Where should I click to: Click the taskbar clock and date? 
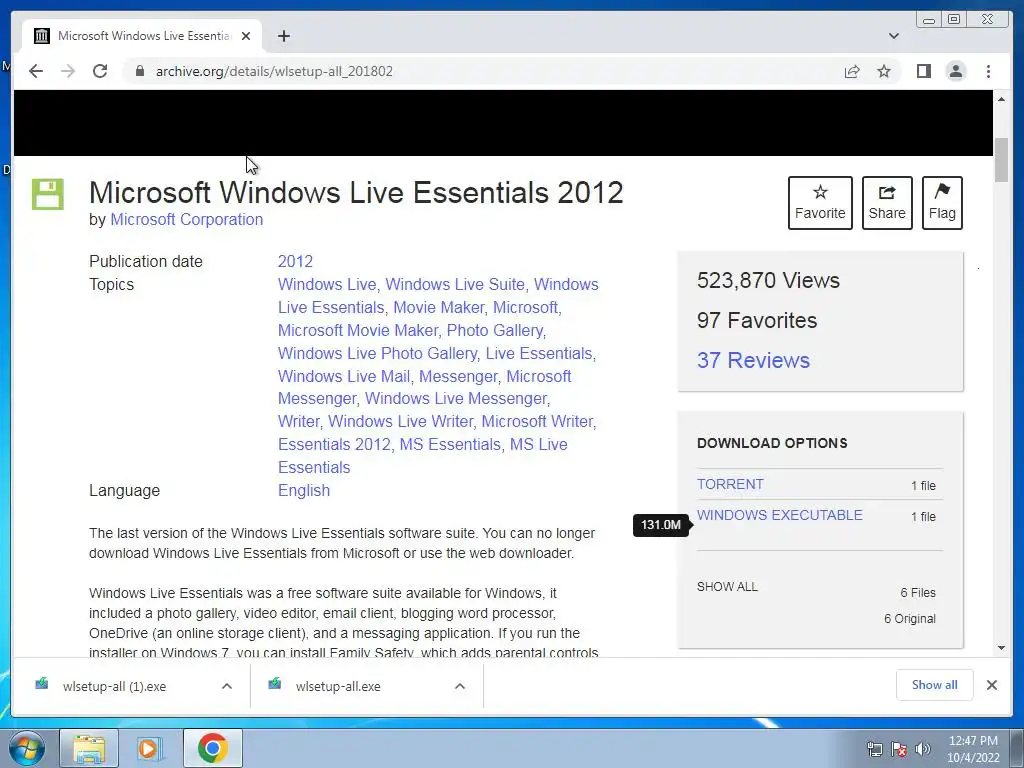point(973,749)
